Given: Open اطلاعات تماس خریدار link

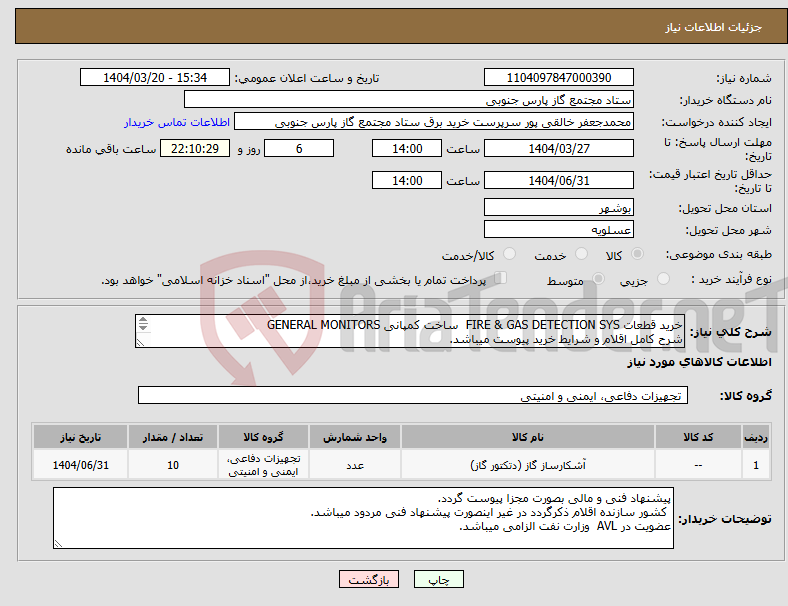Looking at the screenshot, I should (x=177, y=122).
